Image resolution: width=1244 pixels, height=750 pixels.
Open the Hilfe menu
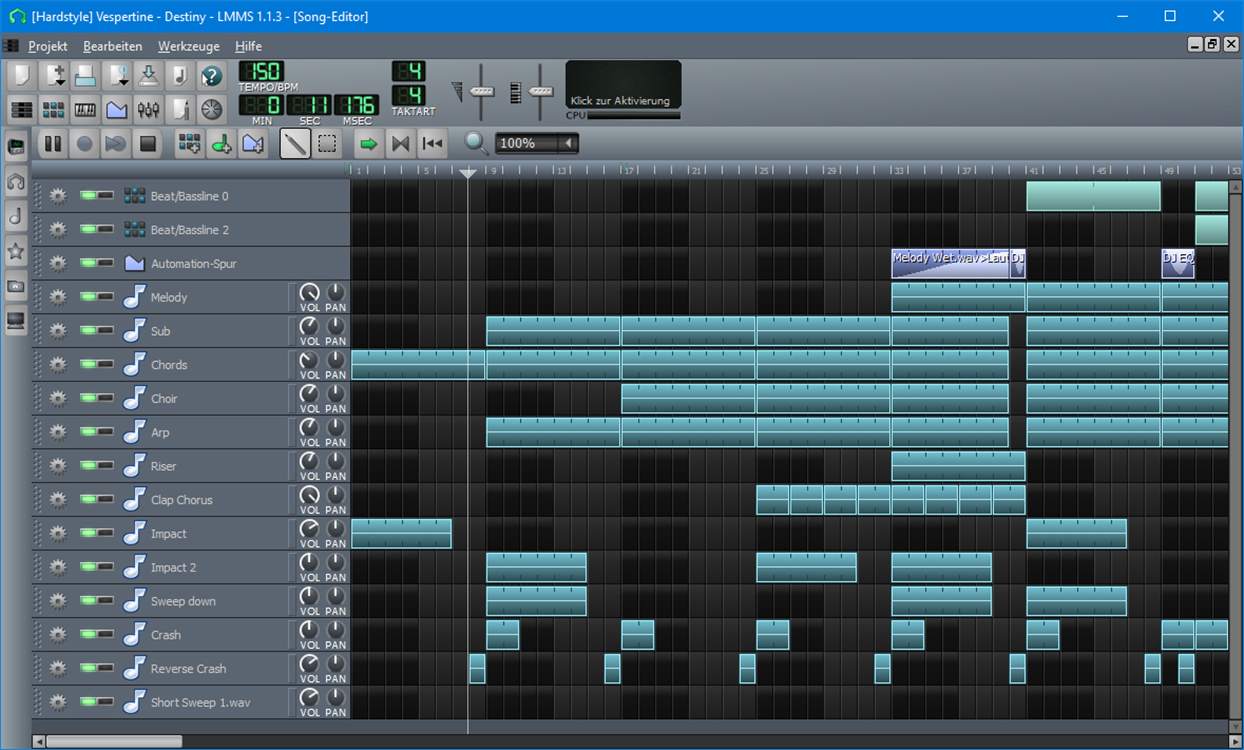click(x=248, y=46)
